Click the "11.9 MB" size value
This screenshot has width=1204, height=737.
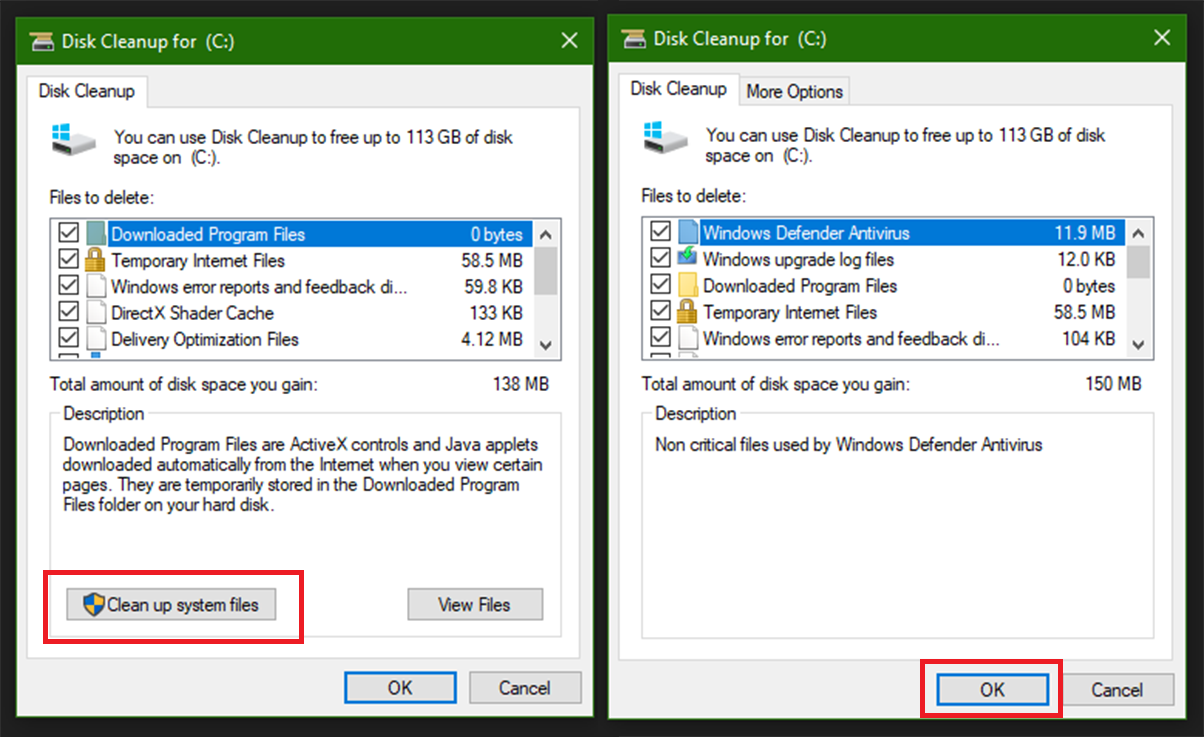click(x=1084, y=233)
